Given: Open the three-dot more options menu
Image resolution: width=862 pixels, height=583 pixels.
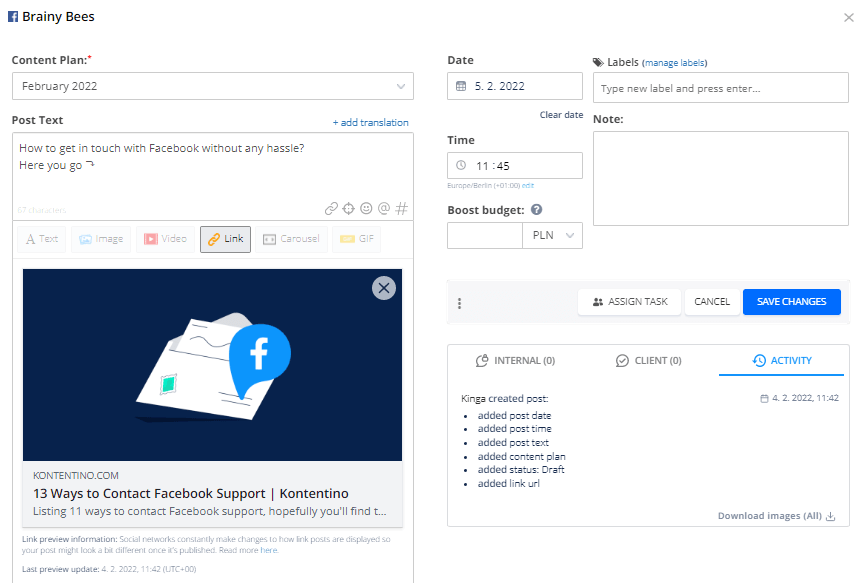Looking at the screenshot, I should coord(460,303).
